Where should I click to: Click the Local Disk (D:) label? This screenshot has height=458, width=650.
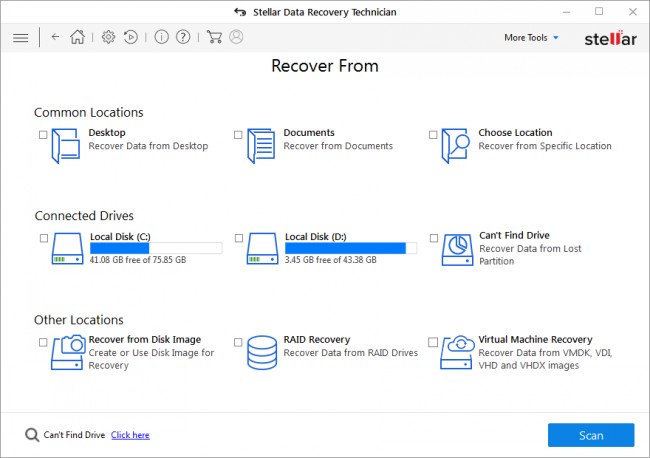pos(315,237)
